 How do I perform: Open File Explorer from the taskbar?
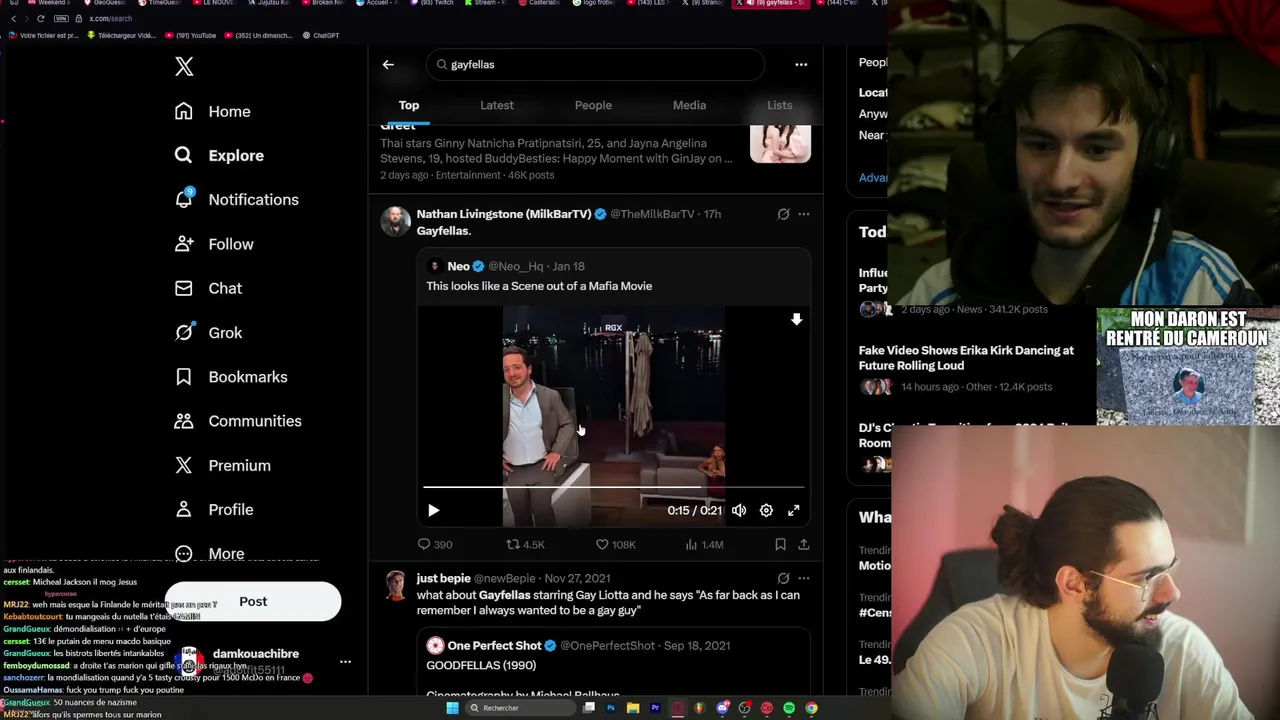(633, 708)
